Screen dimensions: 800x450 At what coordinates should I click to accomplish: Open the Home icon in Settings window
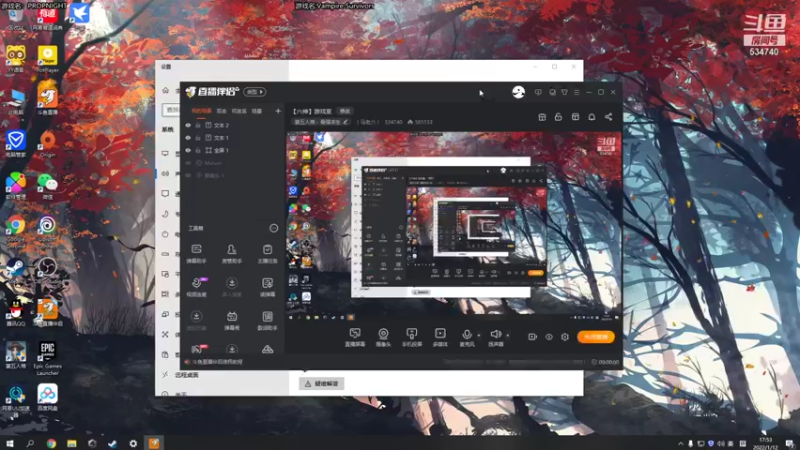(165, 90)
